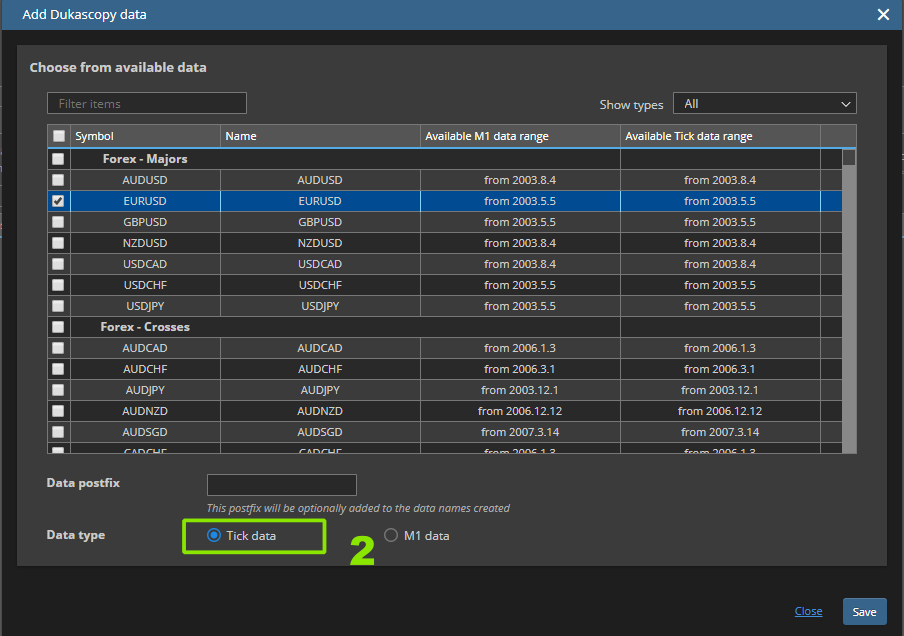The image size is (904, 636).
Task: Click the AUDJPY symbol cell
Action: [x=145, y=390]
